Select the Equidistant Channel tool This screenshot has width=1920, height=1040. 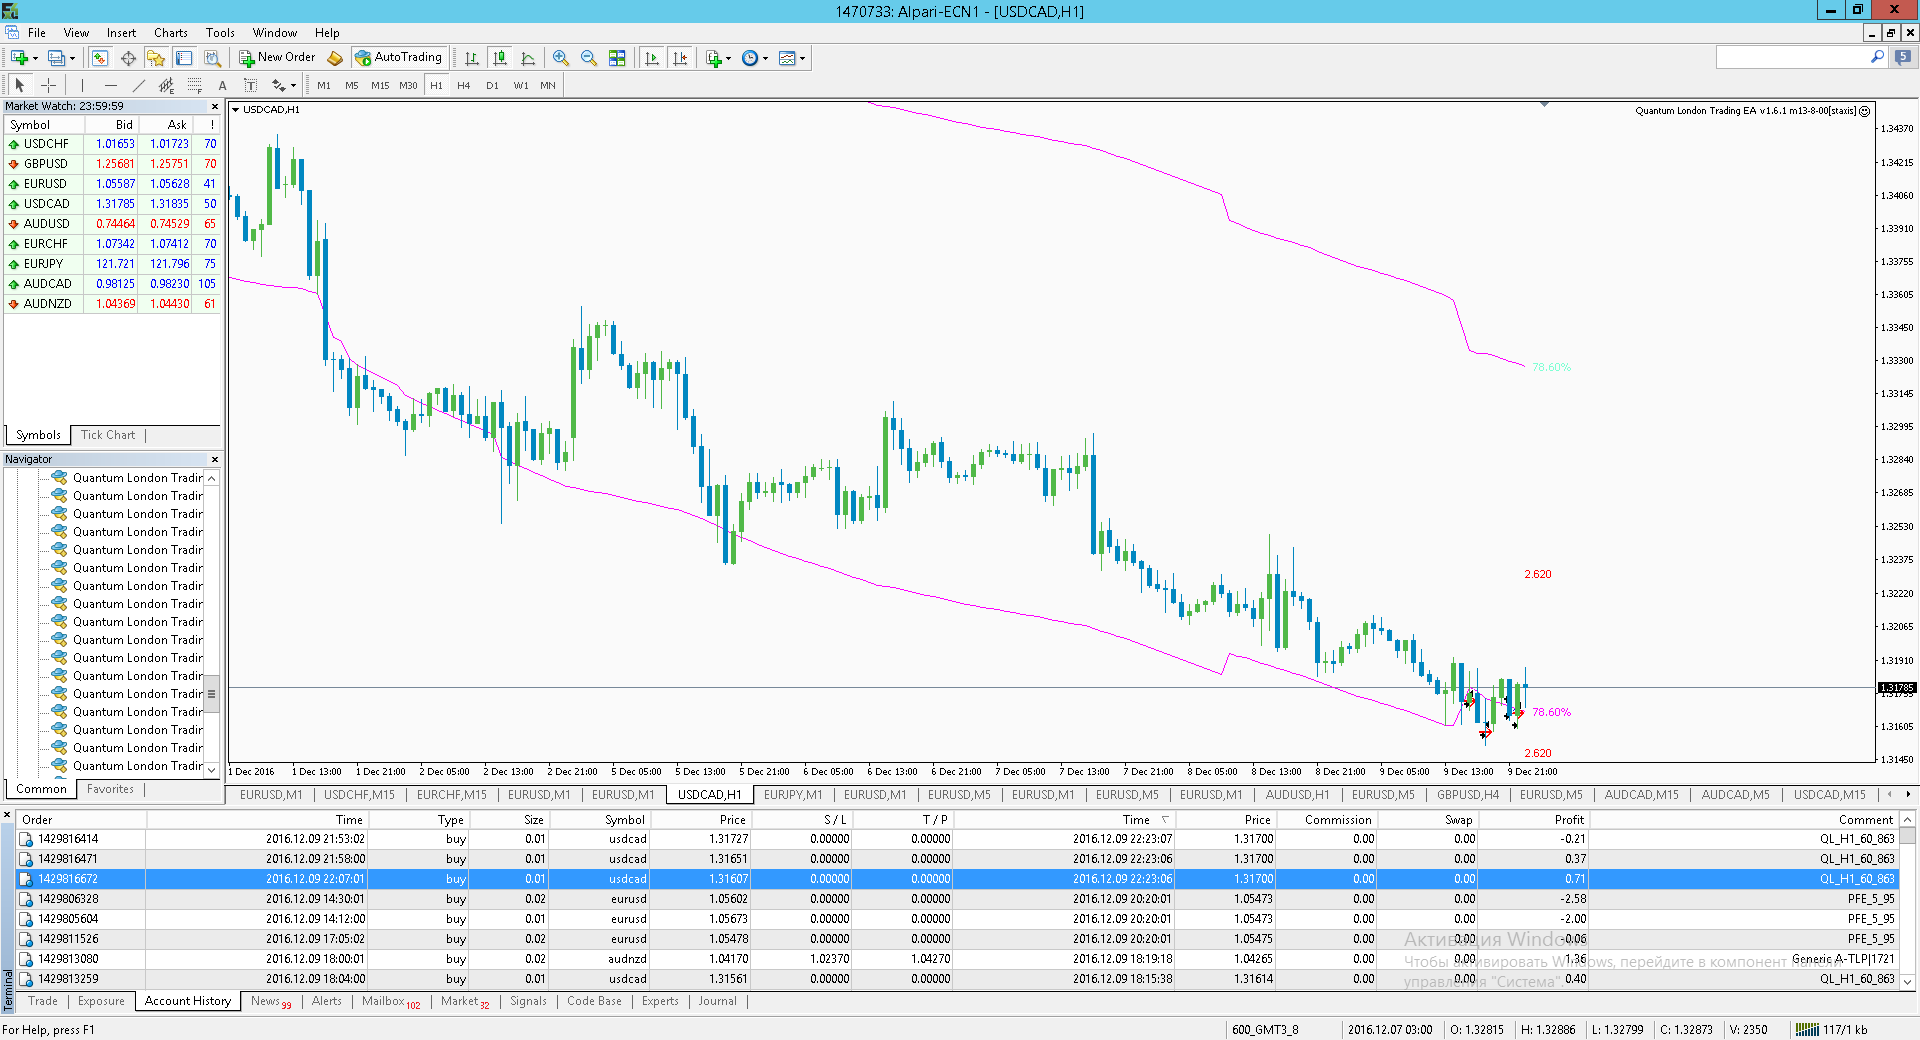coord(166,85)
